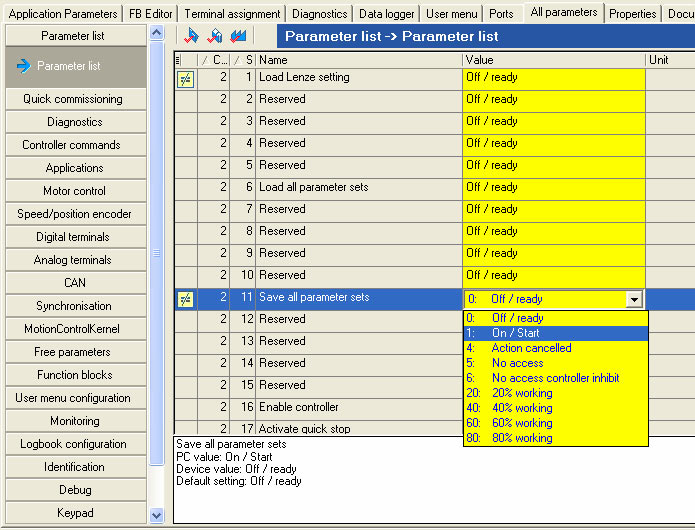Viewport: 695px width, 530px height.
Task: Click the sidebar scroll up arrow
Action: 156,33
